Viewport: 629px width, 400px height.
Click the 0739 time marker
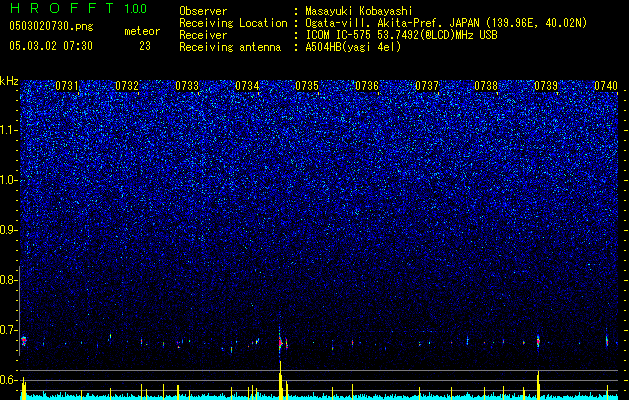point(546,86)
